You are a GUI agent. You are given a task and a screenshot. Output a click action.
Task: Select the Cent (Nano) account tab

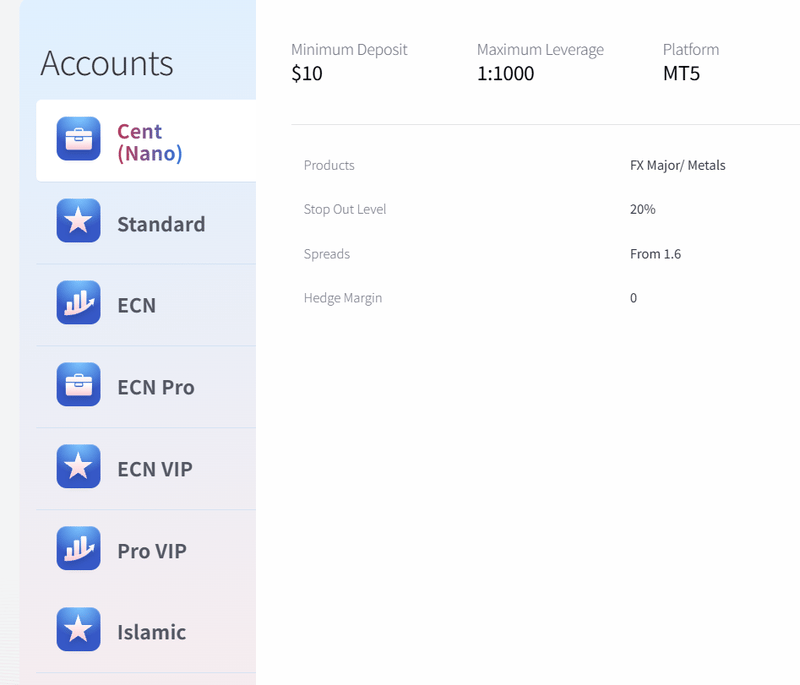[146, 141]
